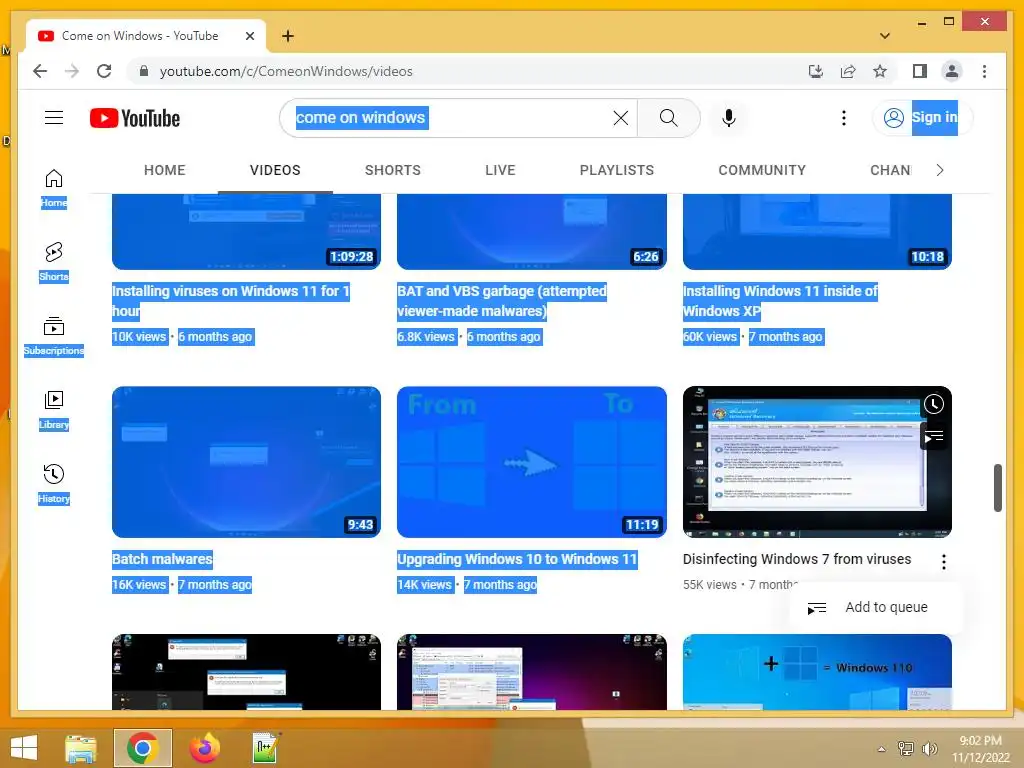Click '60K views' under Windows XP video
Viewport: 1024px width, 768px height.
click(x=710, y=337)
